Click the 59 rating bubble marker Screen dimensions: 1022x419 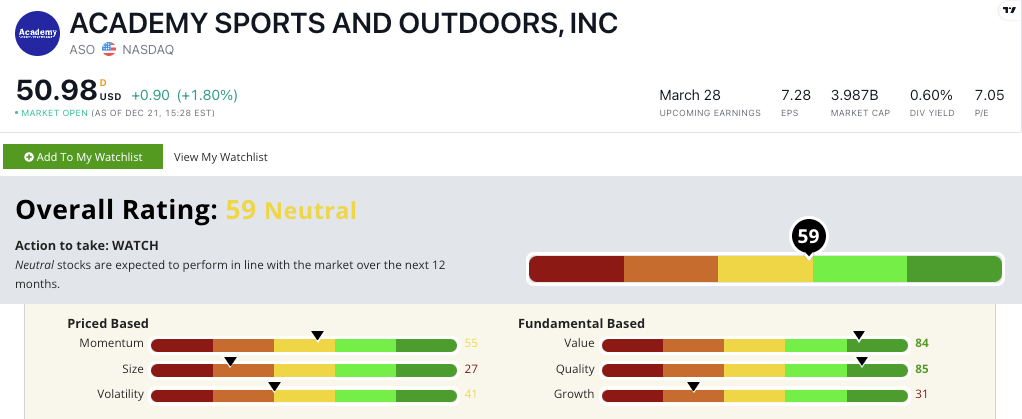point(808,237)
